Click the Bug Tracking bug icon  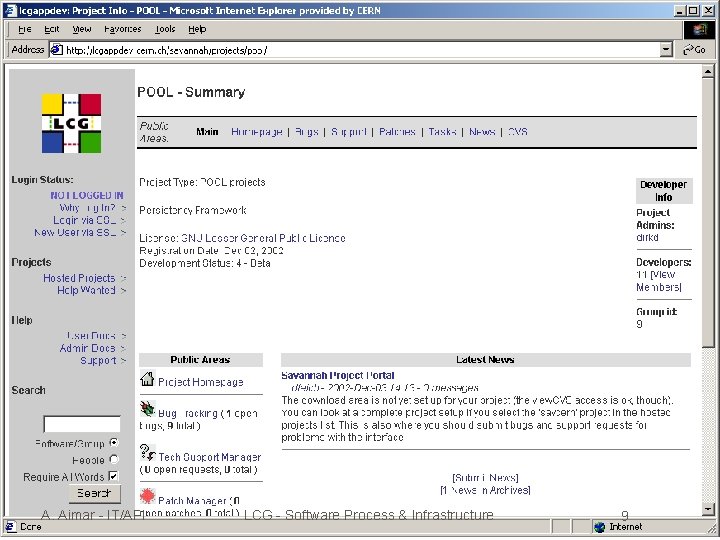tap(147, 408)
